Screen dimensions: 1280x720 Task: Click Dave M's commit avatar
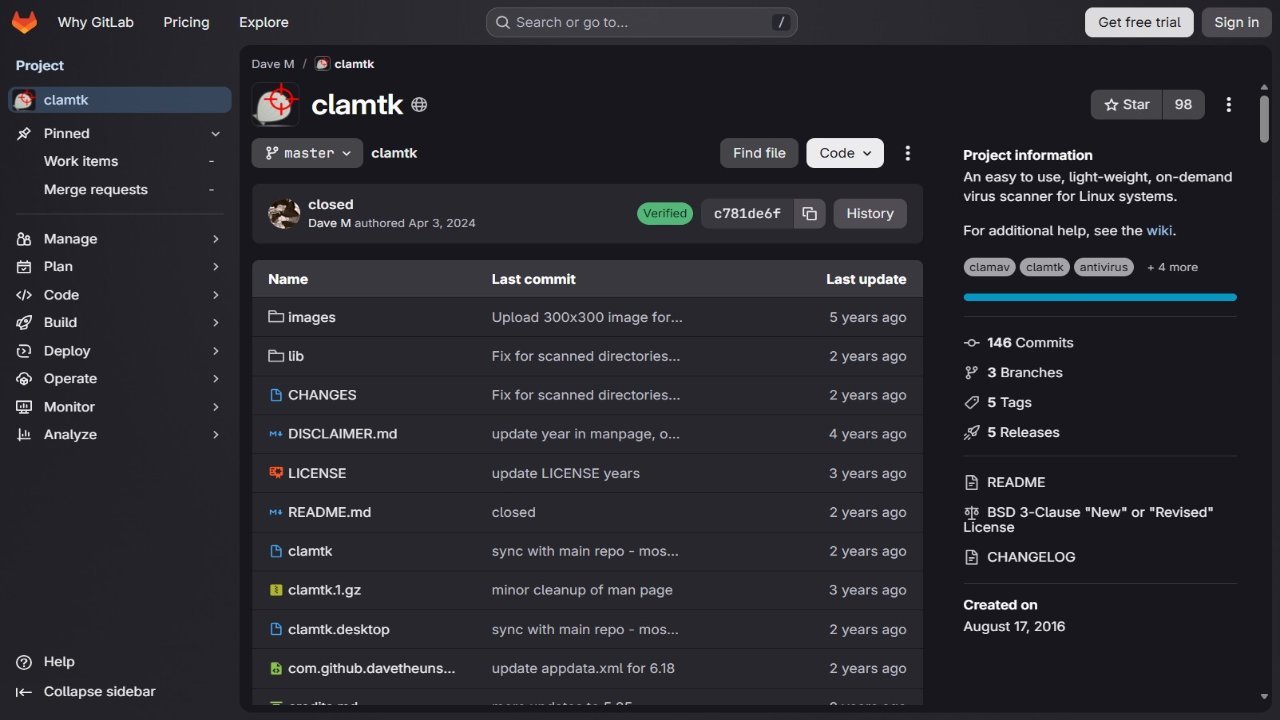pos(284,213)
